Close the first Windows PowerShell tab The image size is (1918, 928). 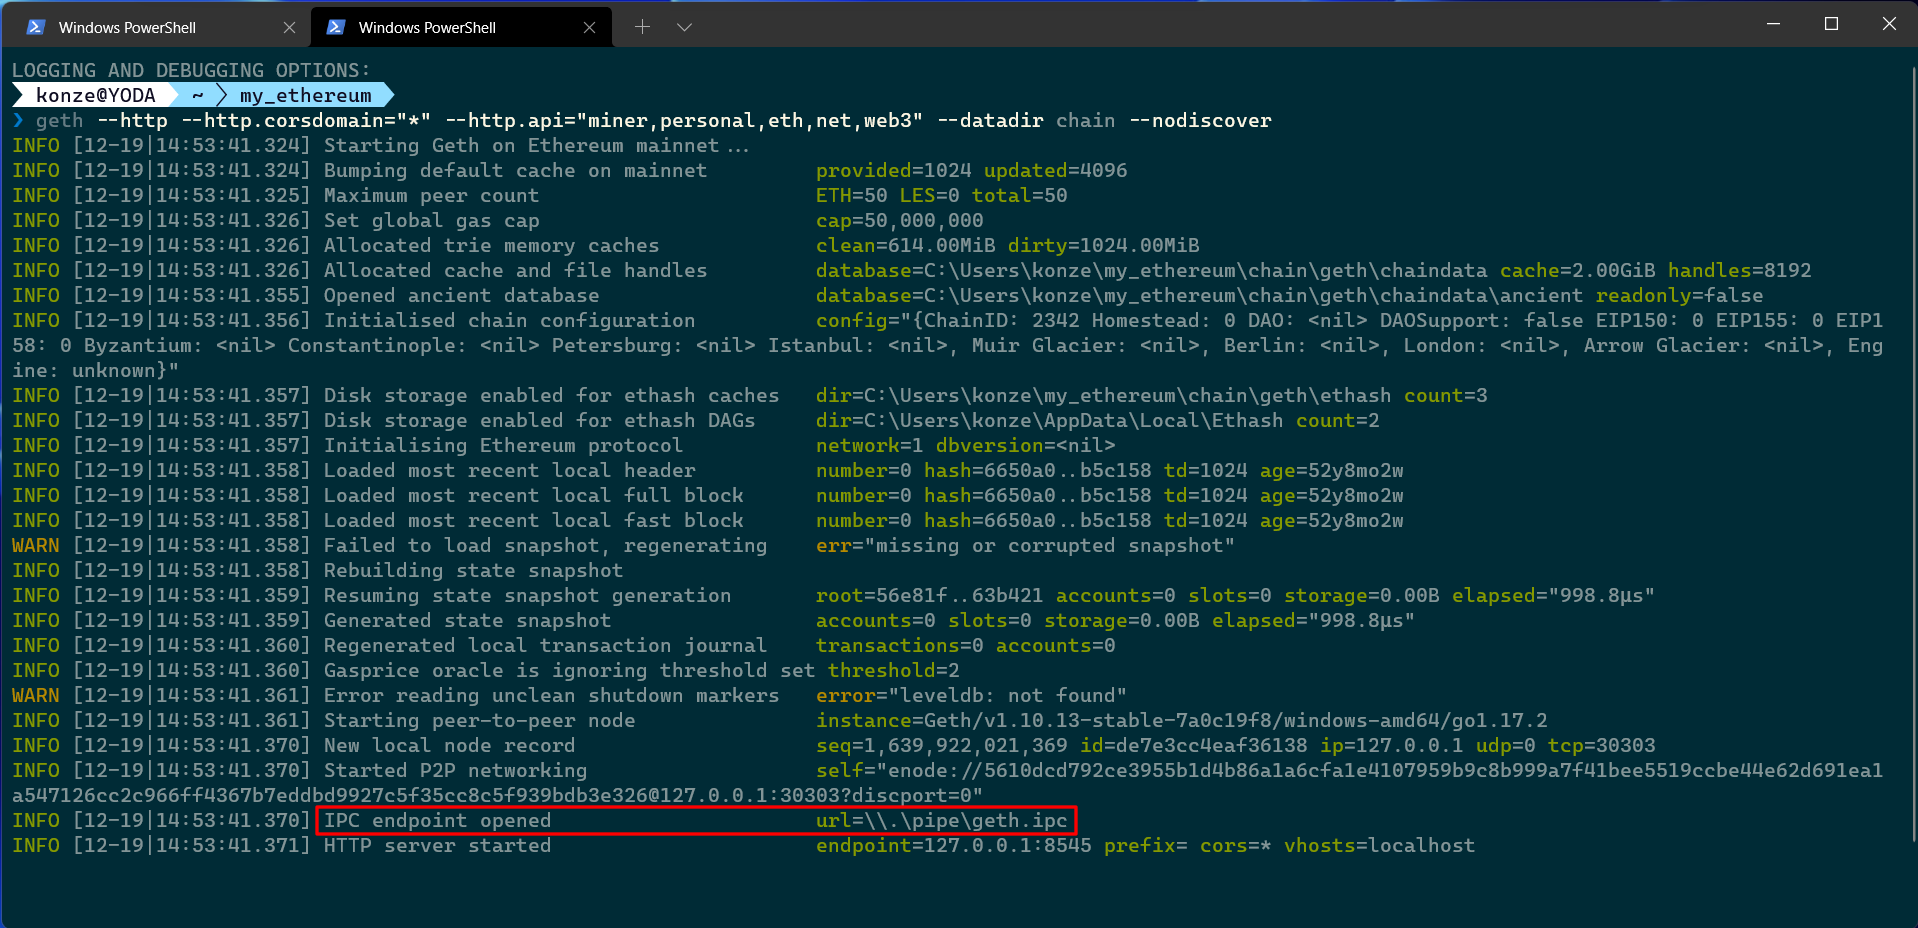[289, 27]
